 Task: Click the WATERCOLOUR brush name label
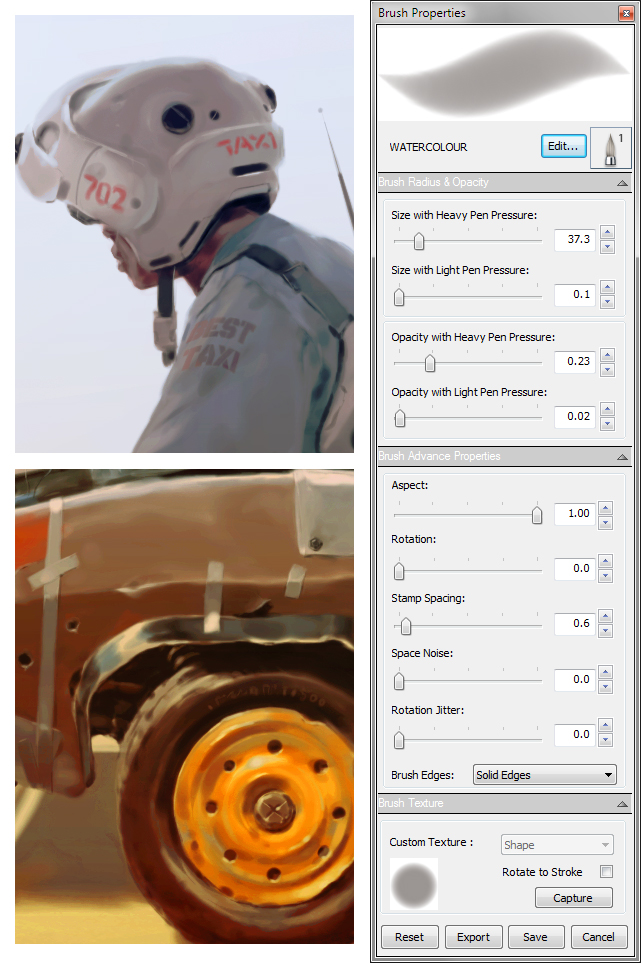pyautogui.click(x=429, y=147)
